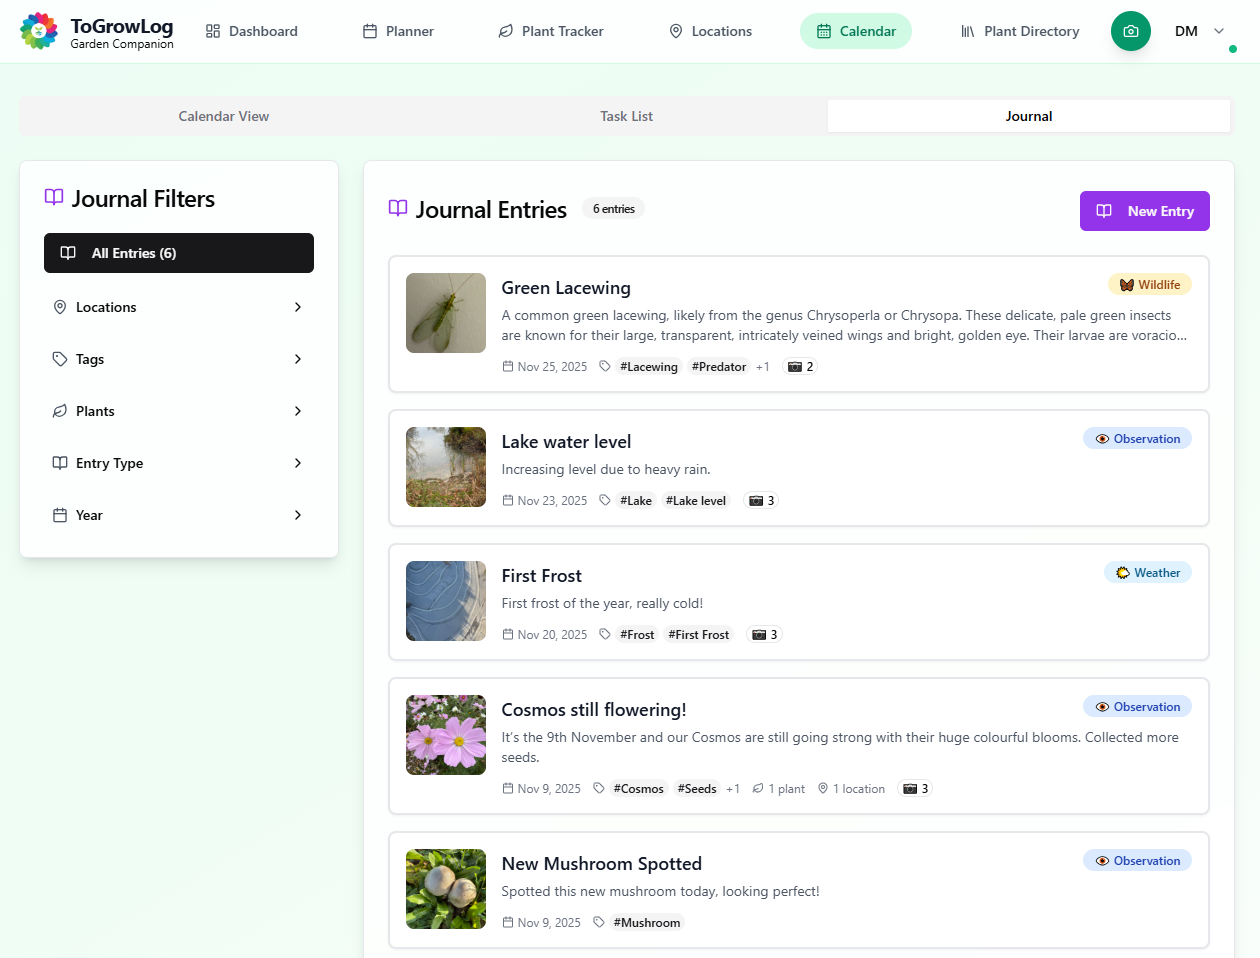The height and width of the screenshot is (958, 1260).
Task: Click the plant leaf icon on Cosmos entry
Action: click(758, 789)
